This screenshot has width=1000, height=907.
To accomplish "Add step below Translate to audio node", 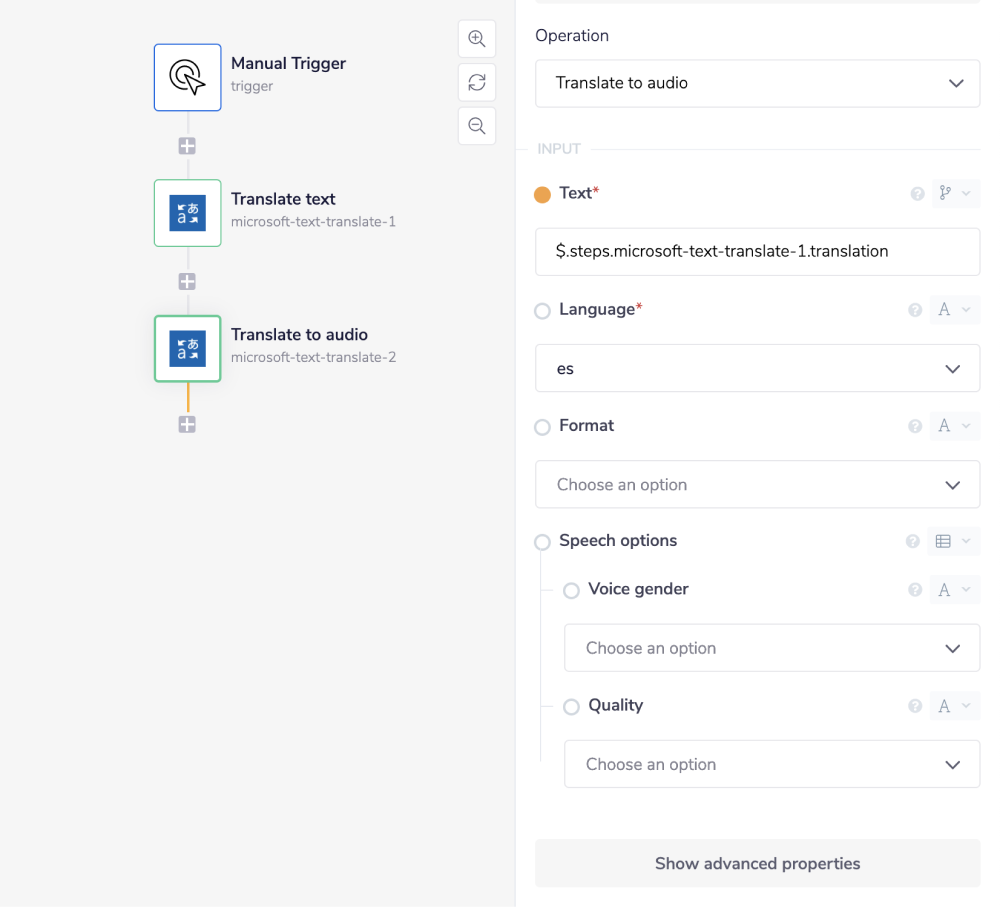I will click(x=187, y=425).
